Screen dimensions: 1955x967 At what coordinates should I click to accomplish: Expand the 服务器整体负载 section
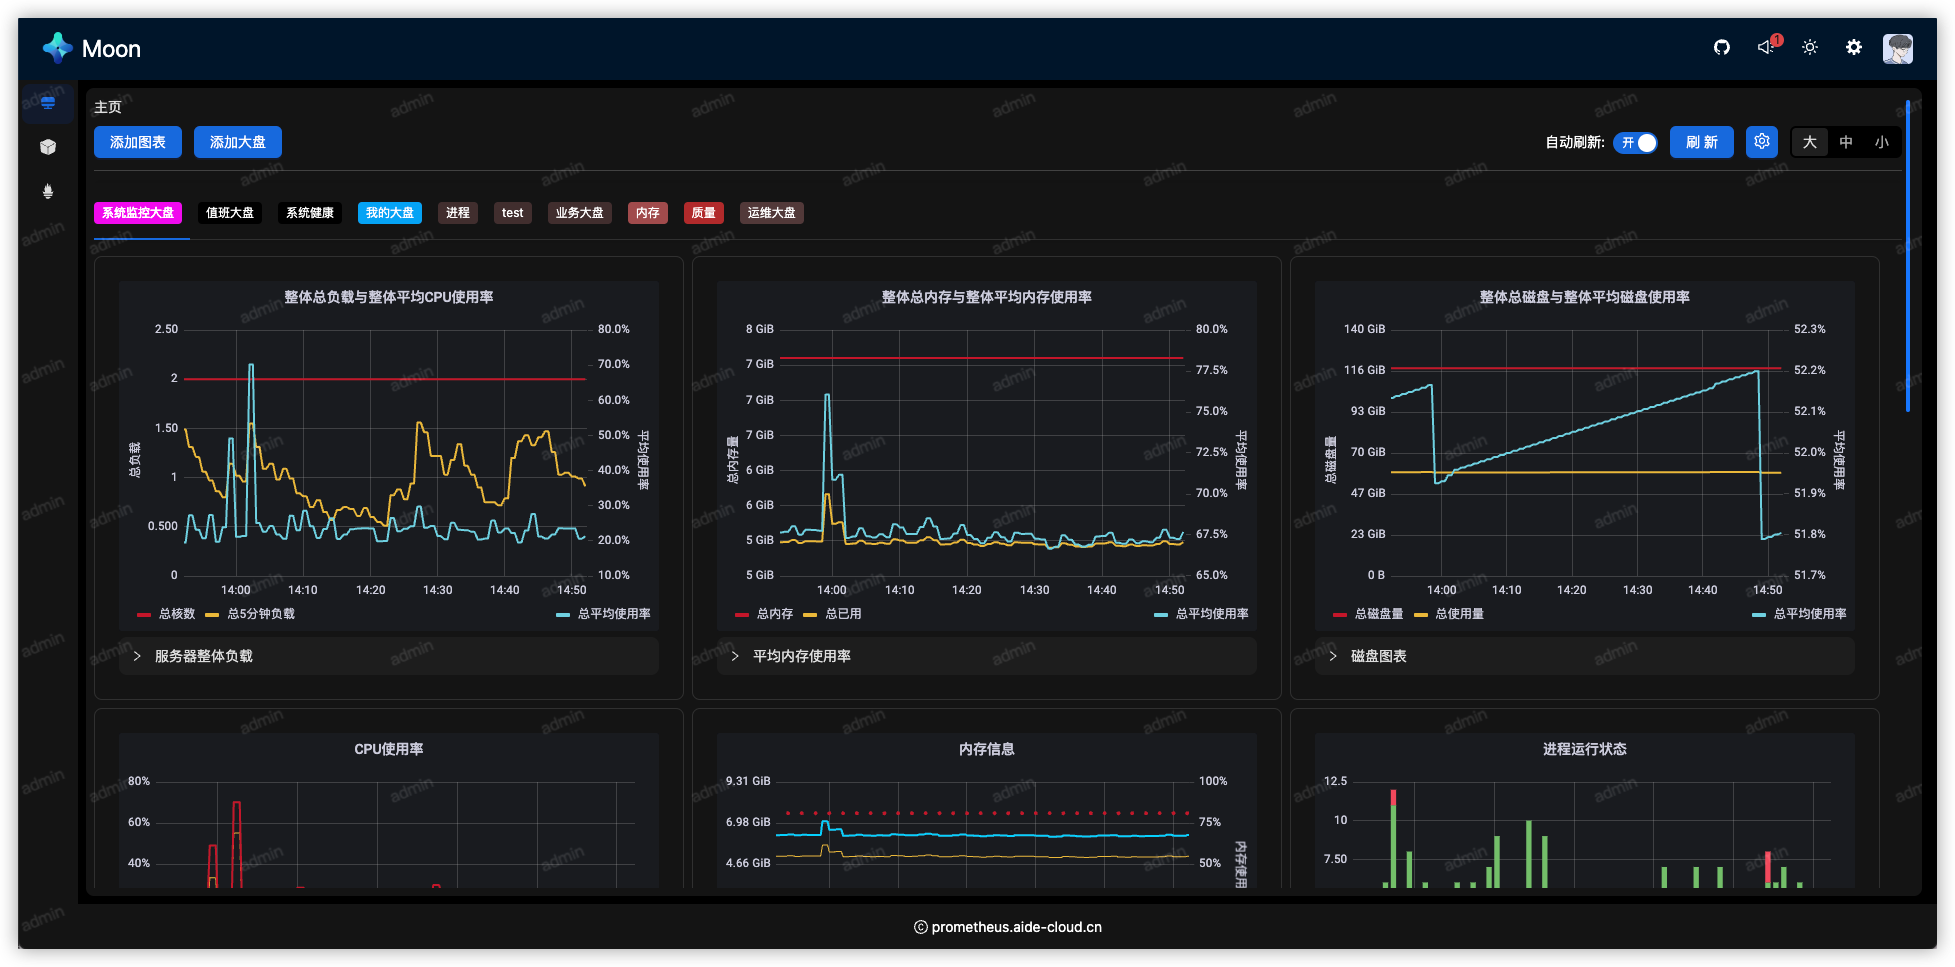point(388,656)
